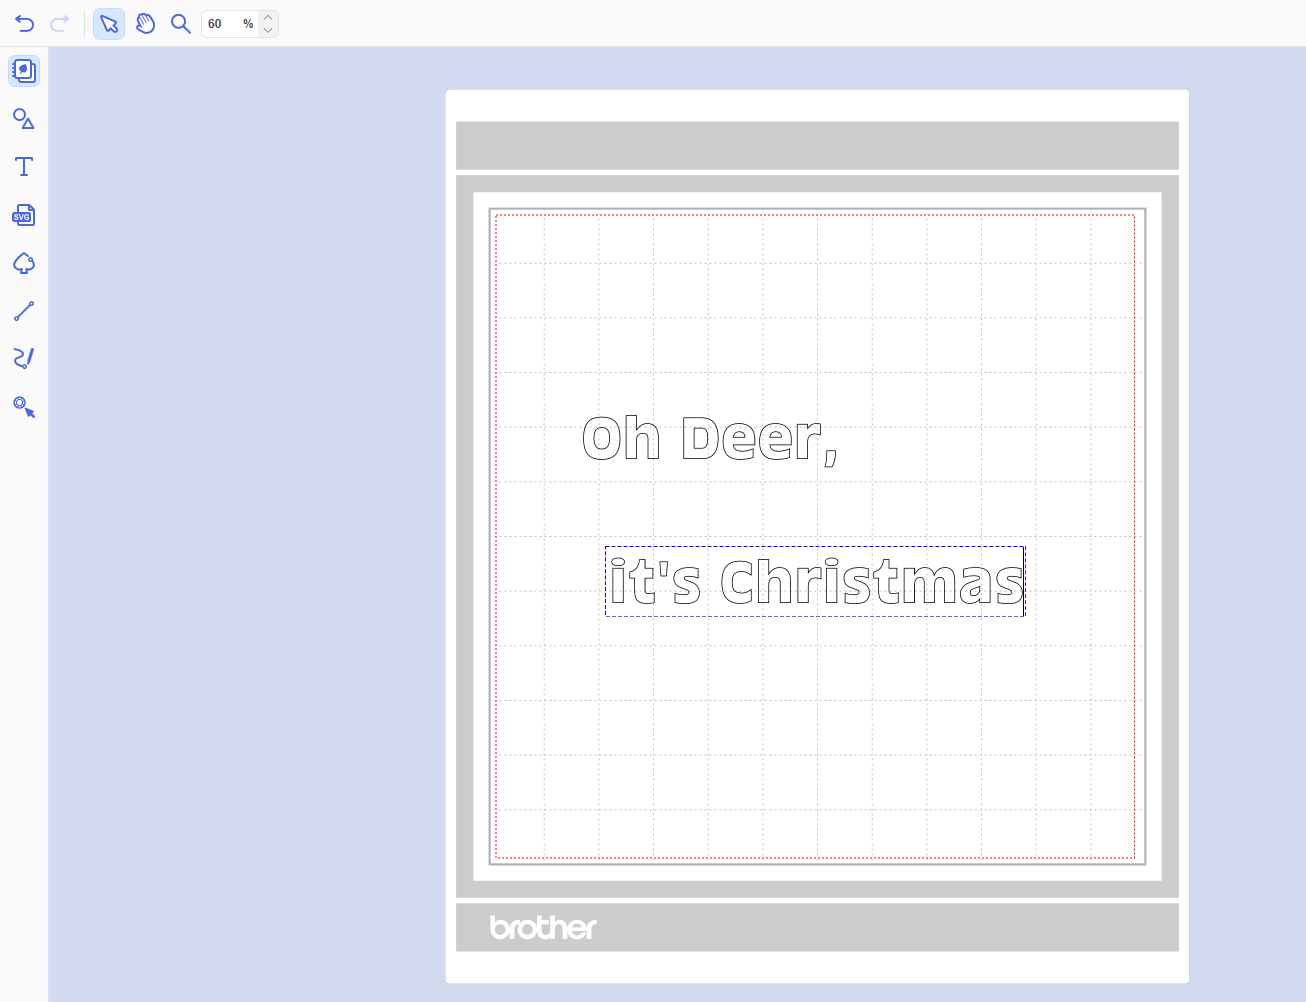Viewport: 1306px width, 1002px height.
Task: Click the redo arrow
Action: (60, 24)
